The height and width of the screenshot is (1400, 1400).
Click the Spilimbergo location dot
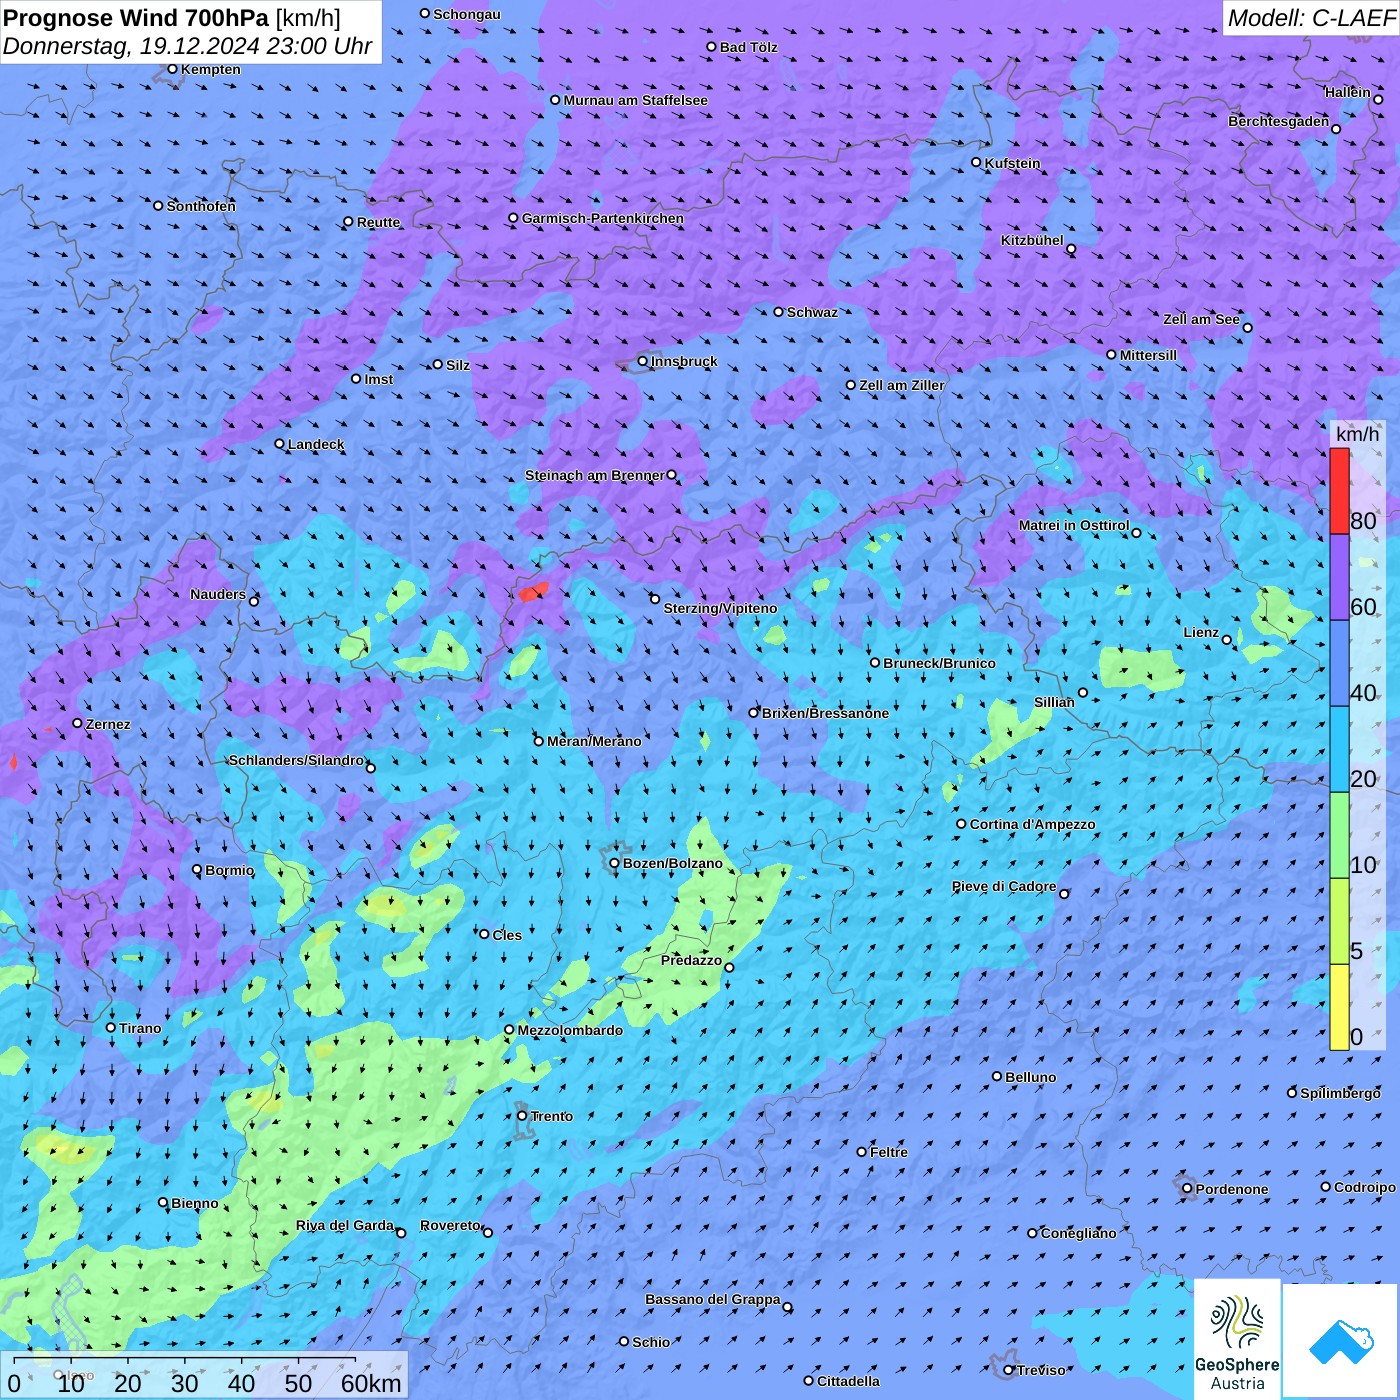click(x=1292, y=1093)
